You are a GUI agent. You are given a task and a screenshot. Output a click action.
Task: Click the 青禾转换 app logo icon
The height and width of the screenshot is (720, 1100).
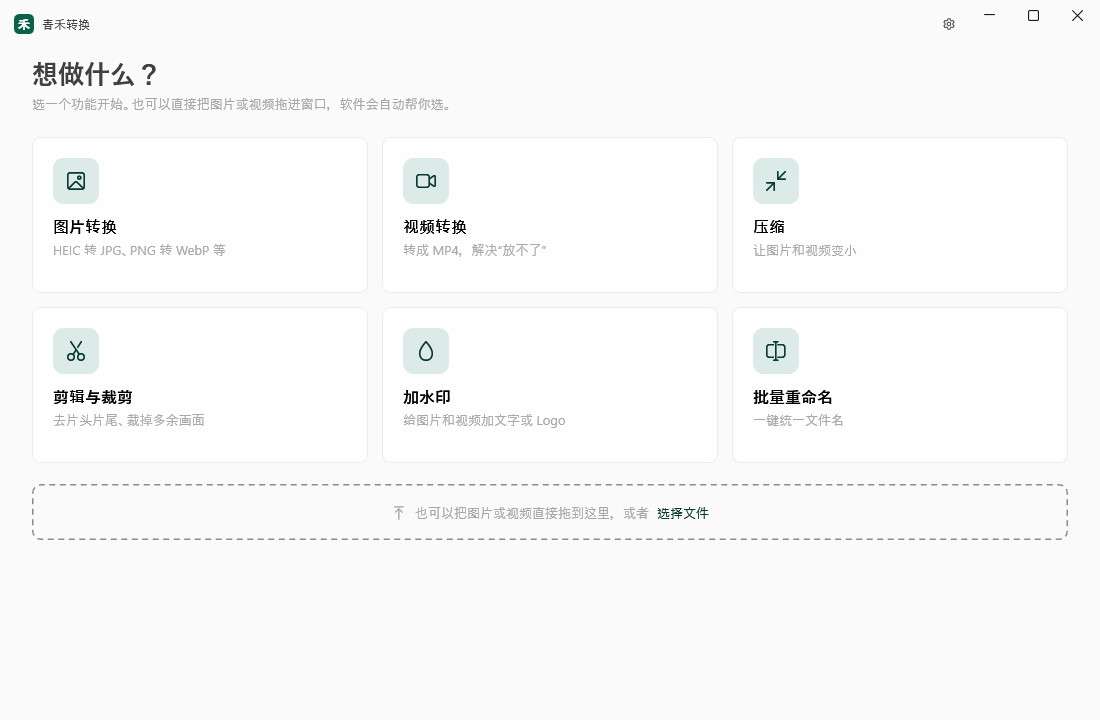tap(24, 24)
